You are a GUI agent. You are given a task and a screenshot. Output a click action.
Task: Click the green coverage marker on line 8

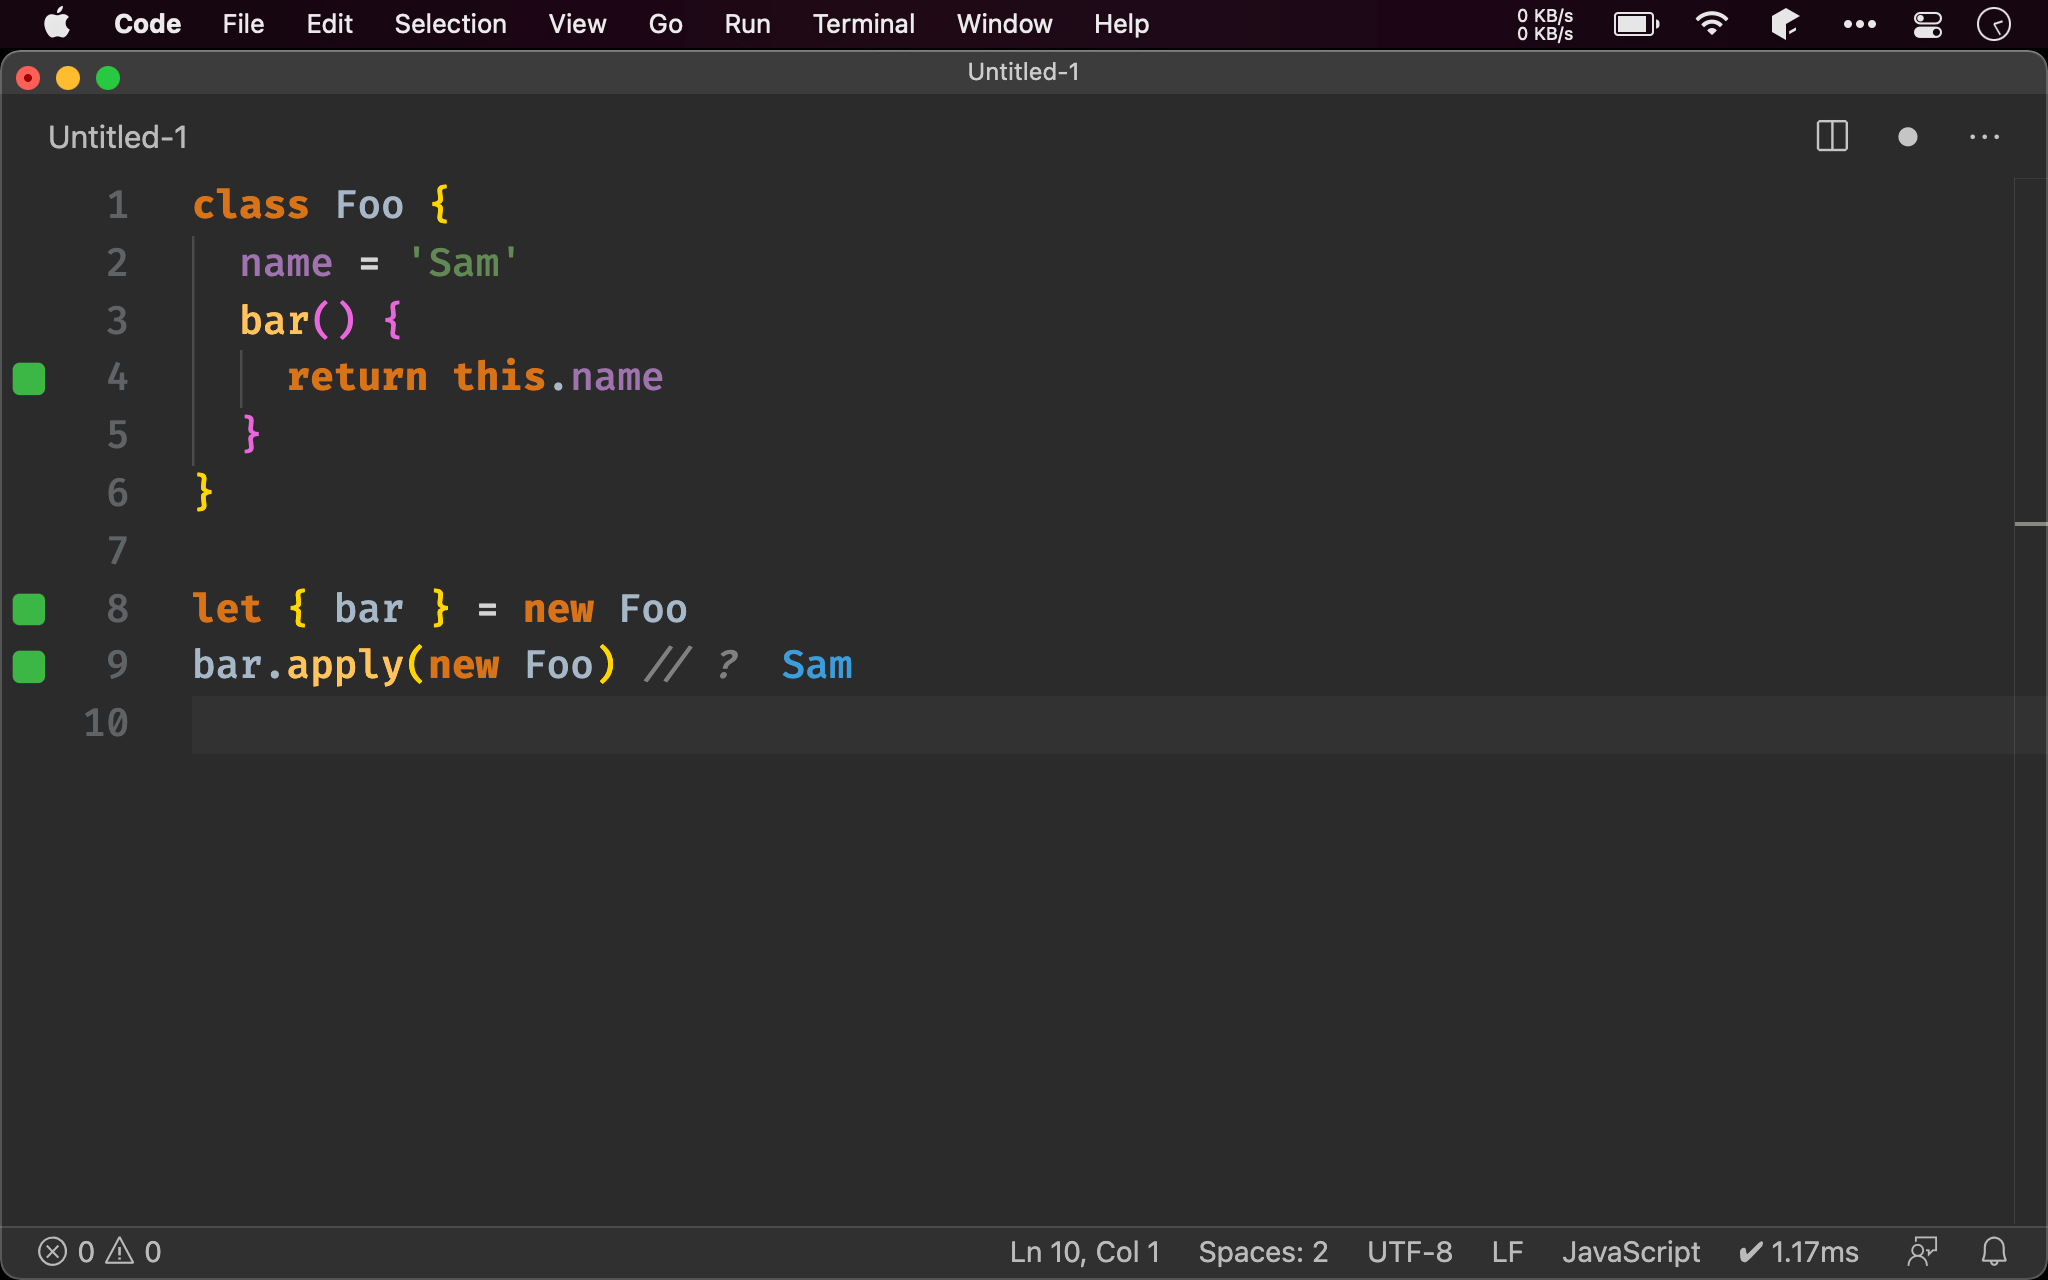[29, 609]
